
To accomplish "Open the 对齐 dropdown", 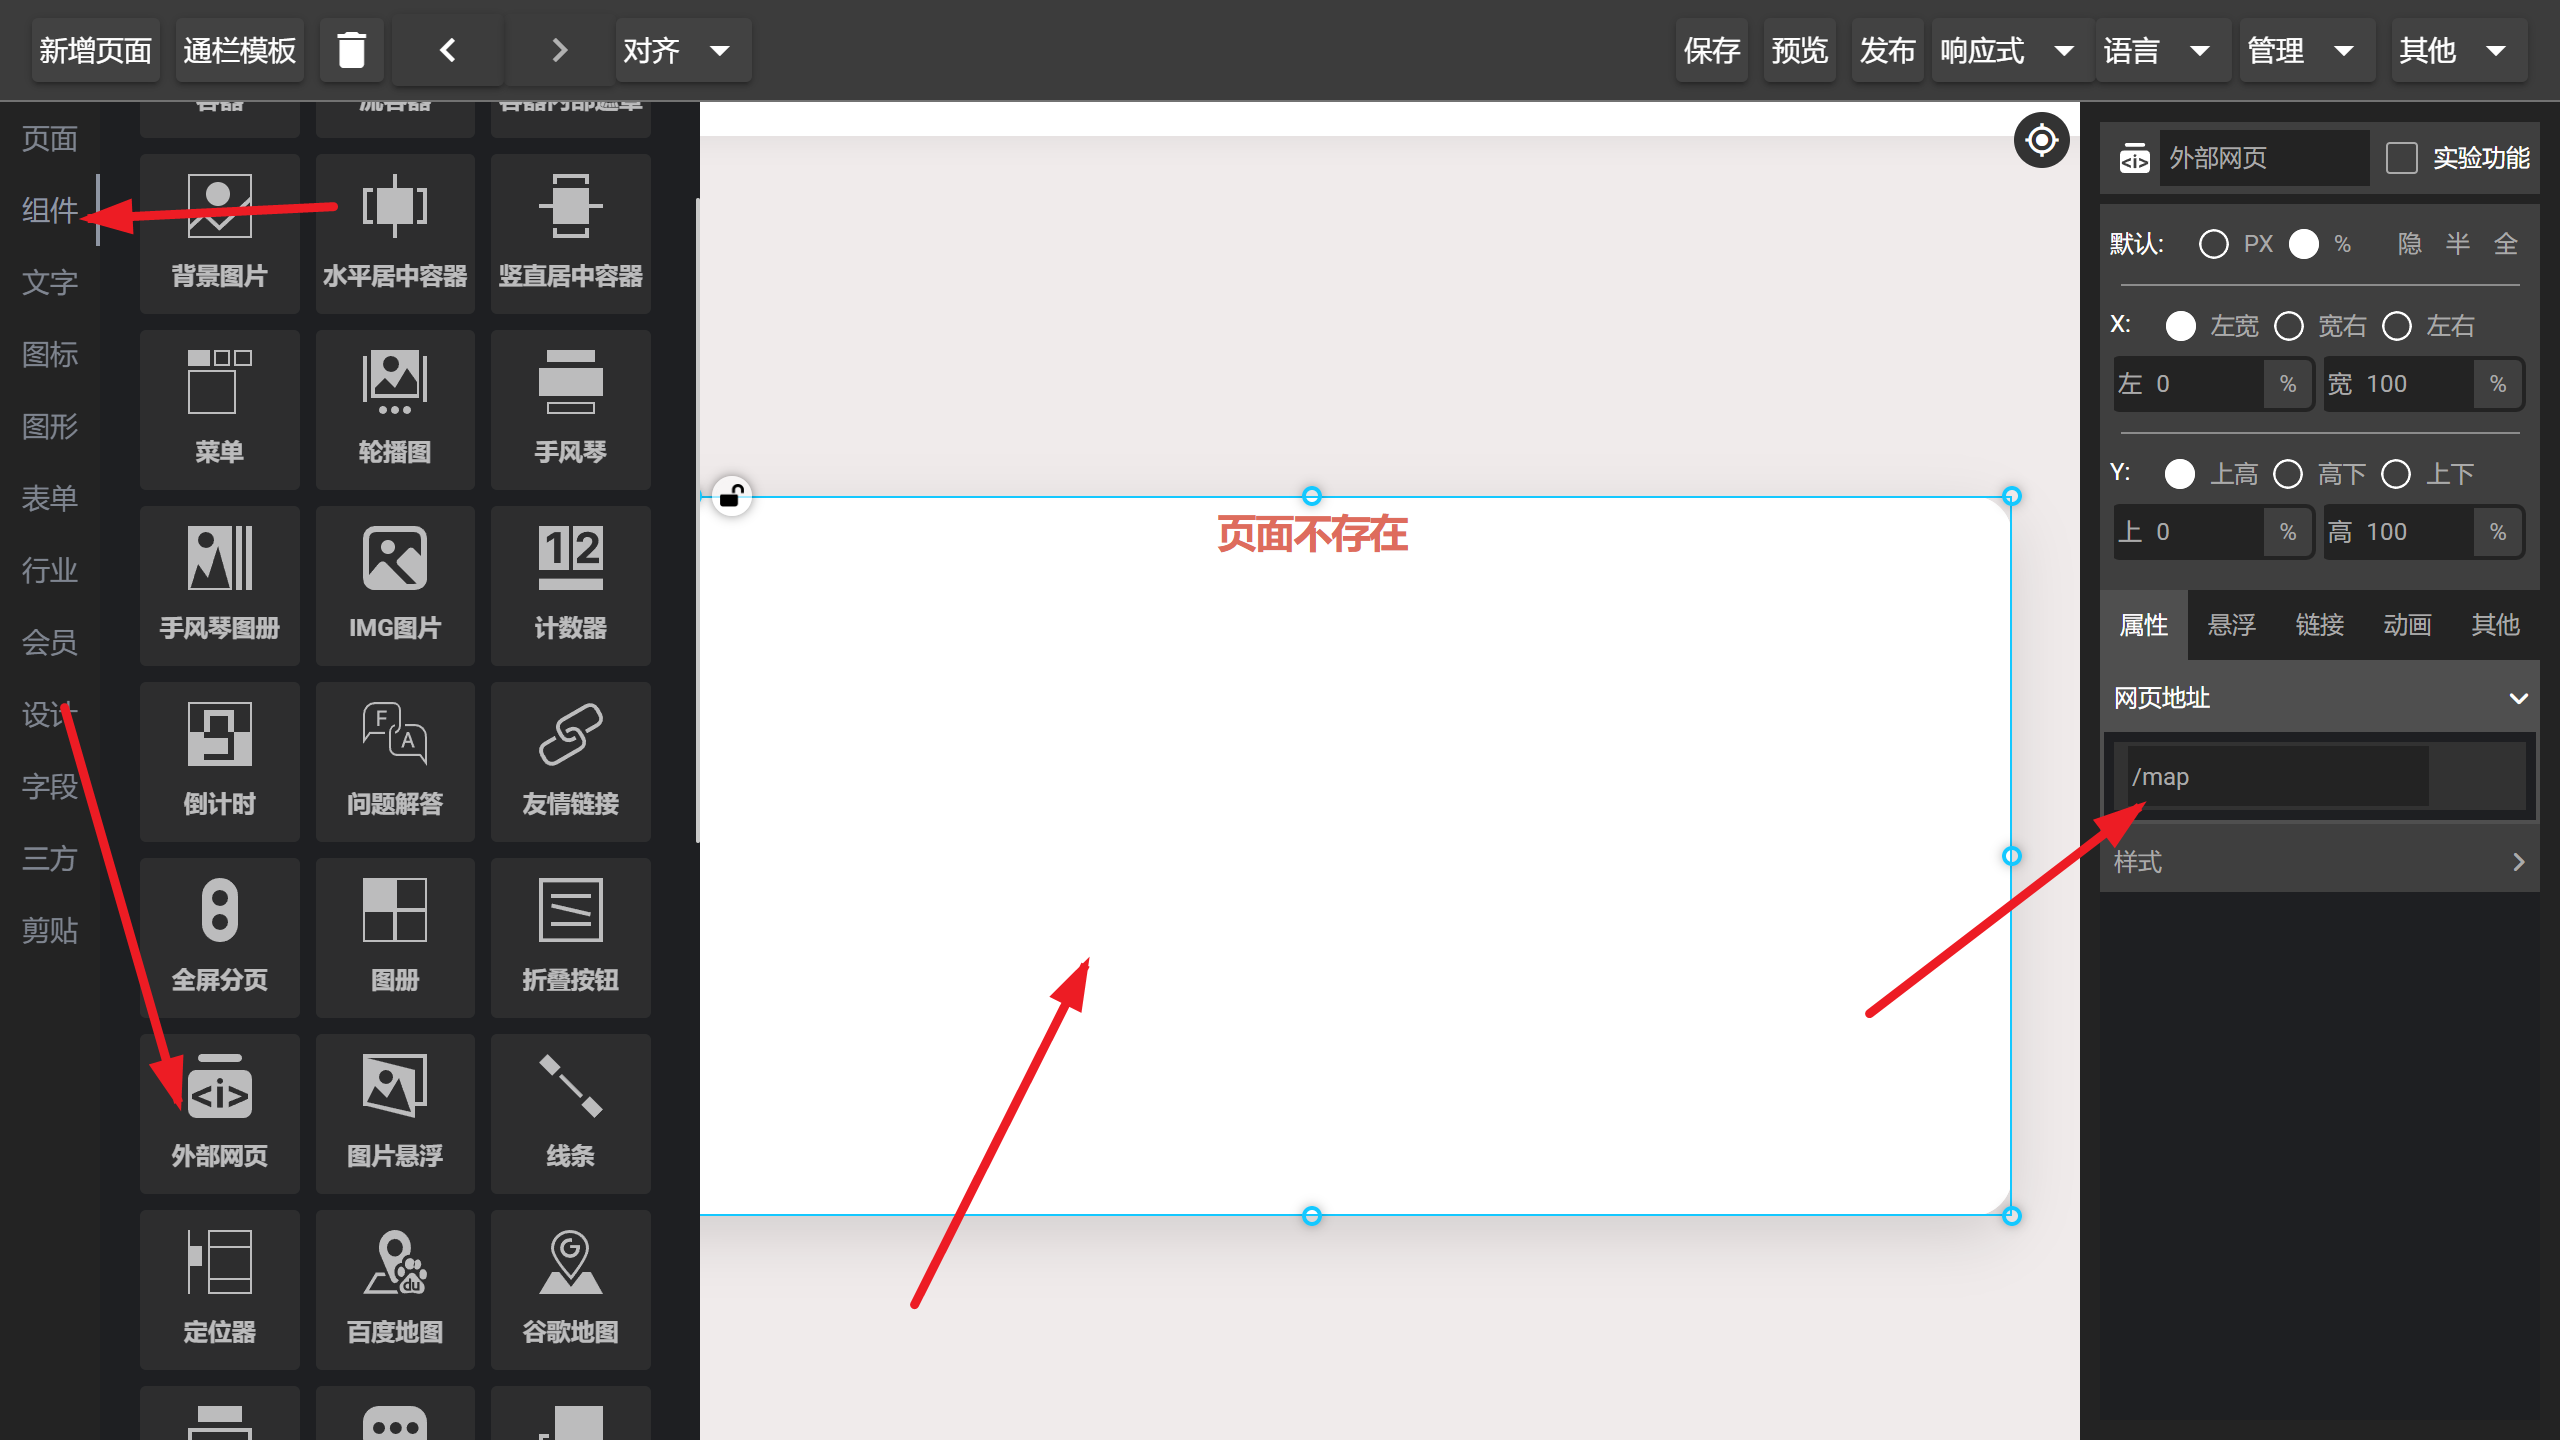I will [x=682, y=50].
